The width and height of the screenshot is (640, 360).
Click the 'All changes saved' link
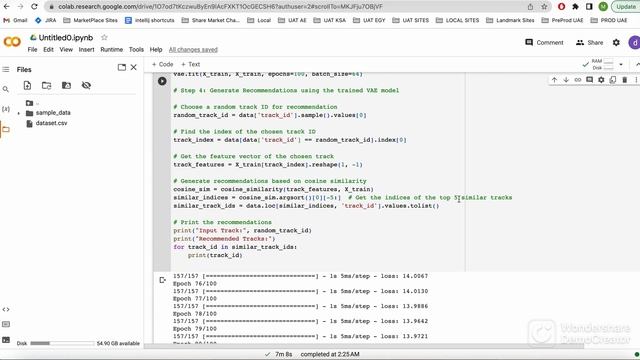pos(193,49)
